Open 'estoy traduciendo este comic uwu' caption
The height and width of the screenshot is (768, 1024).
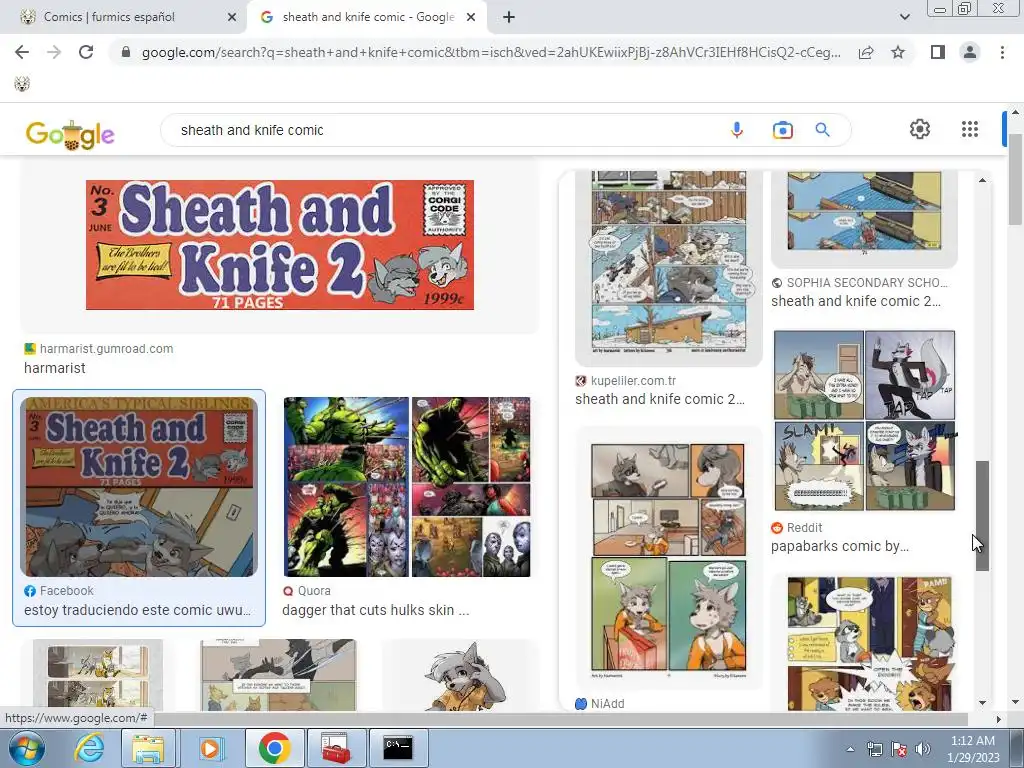click(x=138, y=610)
